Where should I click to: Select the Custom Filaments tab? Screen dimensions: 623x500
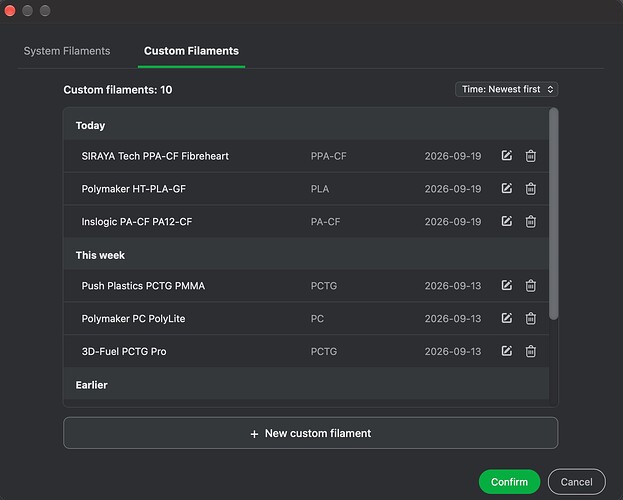coord(192,51)
